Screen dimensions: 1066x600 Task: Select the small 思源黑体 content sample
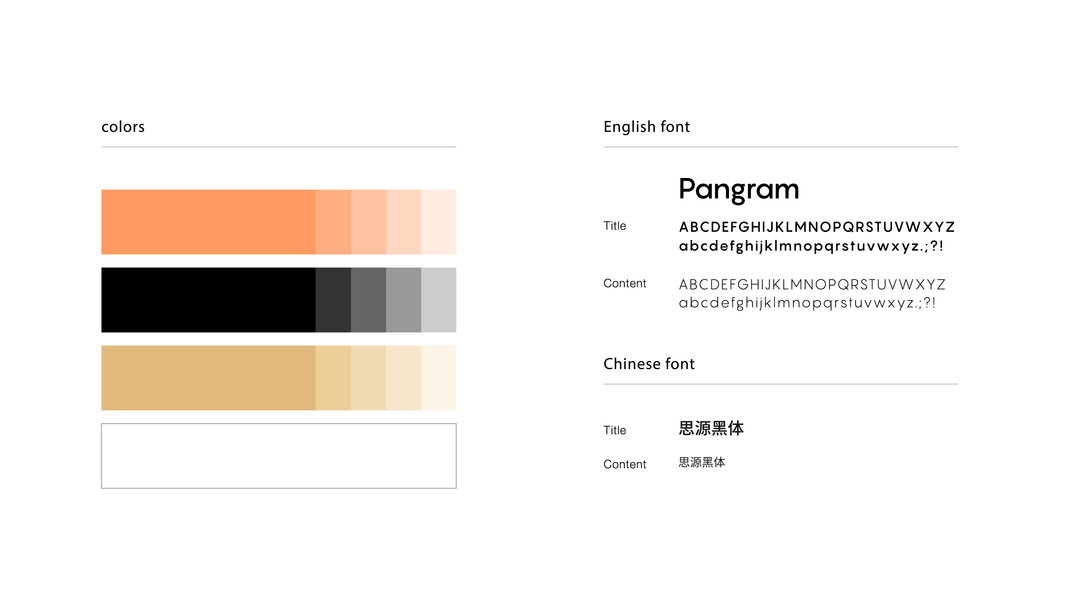click(702, 463)
